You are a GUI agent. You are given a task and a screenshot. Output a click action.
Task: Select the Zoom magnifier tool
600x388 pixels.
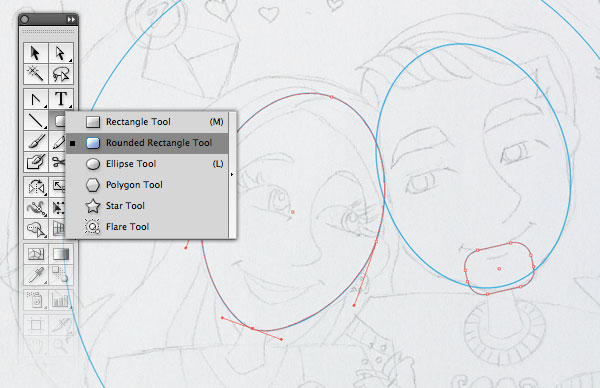tap(60, 346)
